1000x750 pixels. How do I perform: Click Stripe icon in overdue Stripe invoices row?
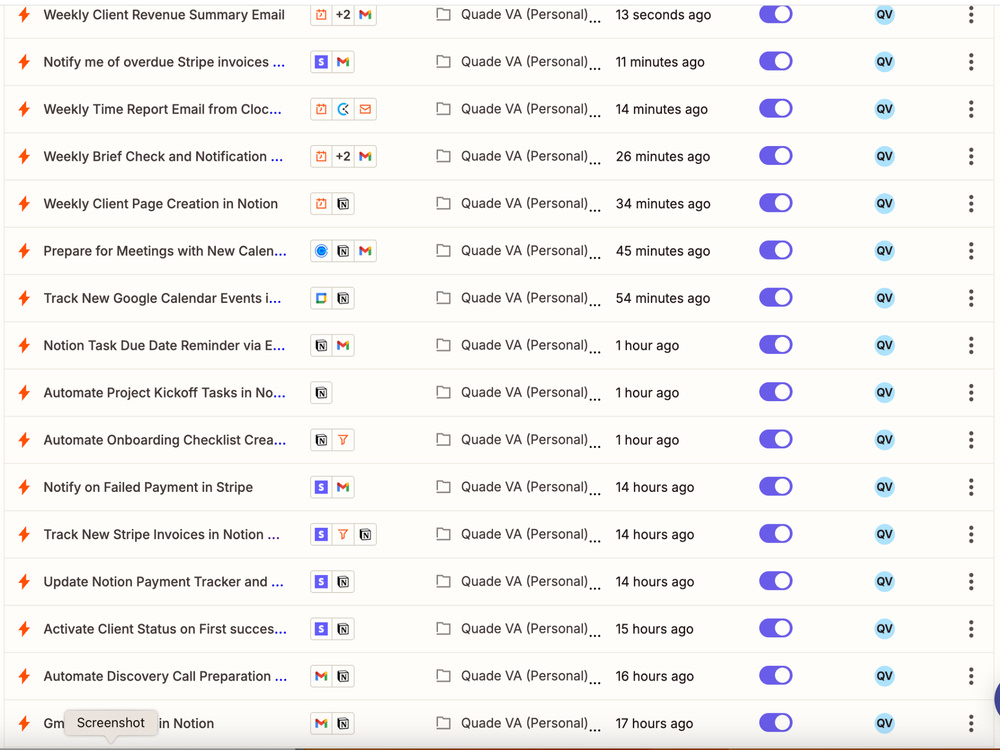[321, 62]
